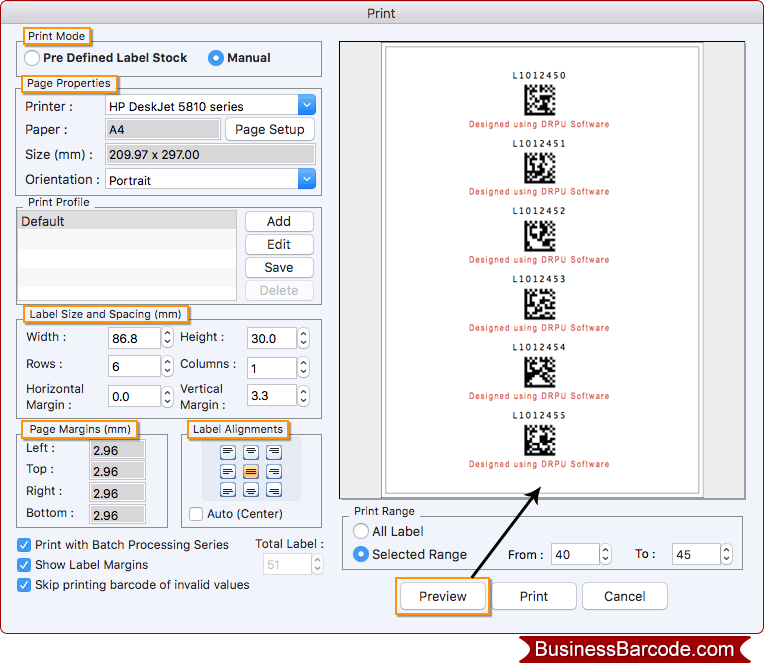
Task: Click the Rows input field
Action: tap(134, 366)
